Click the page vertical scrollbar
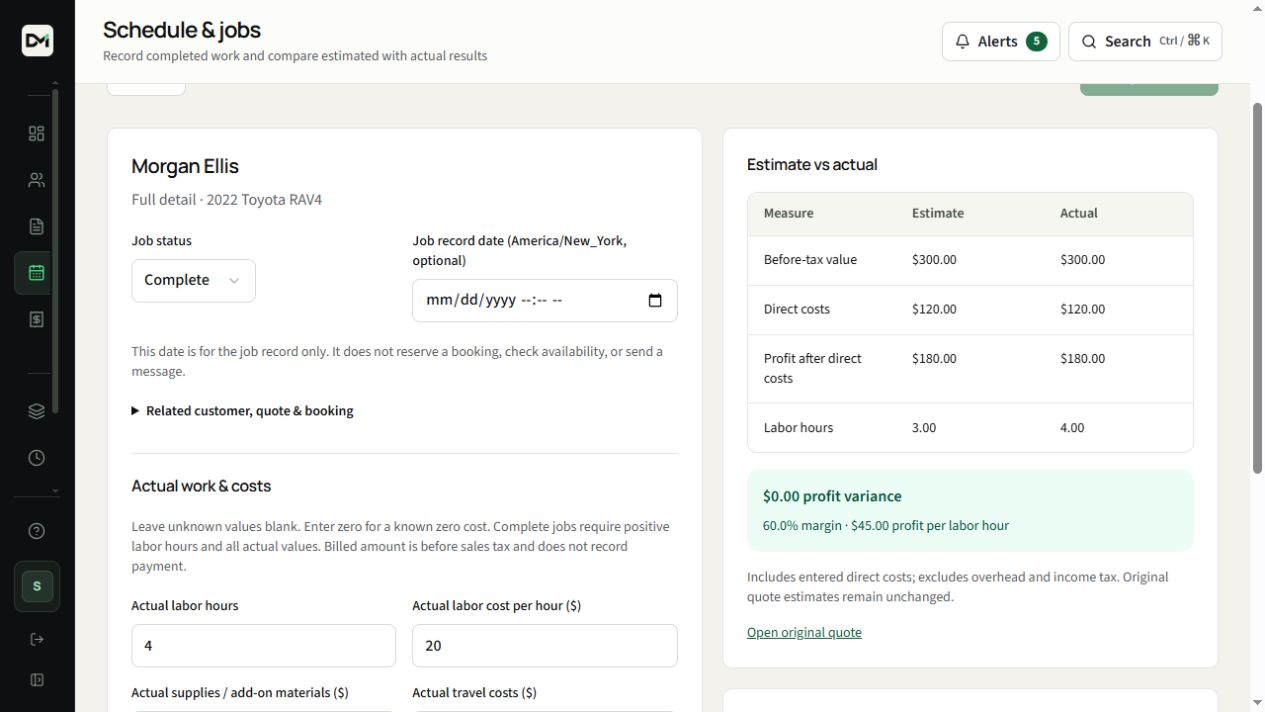 point(1258,287)
